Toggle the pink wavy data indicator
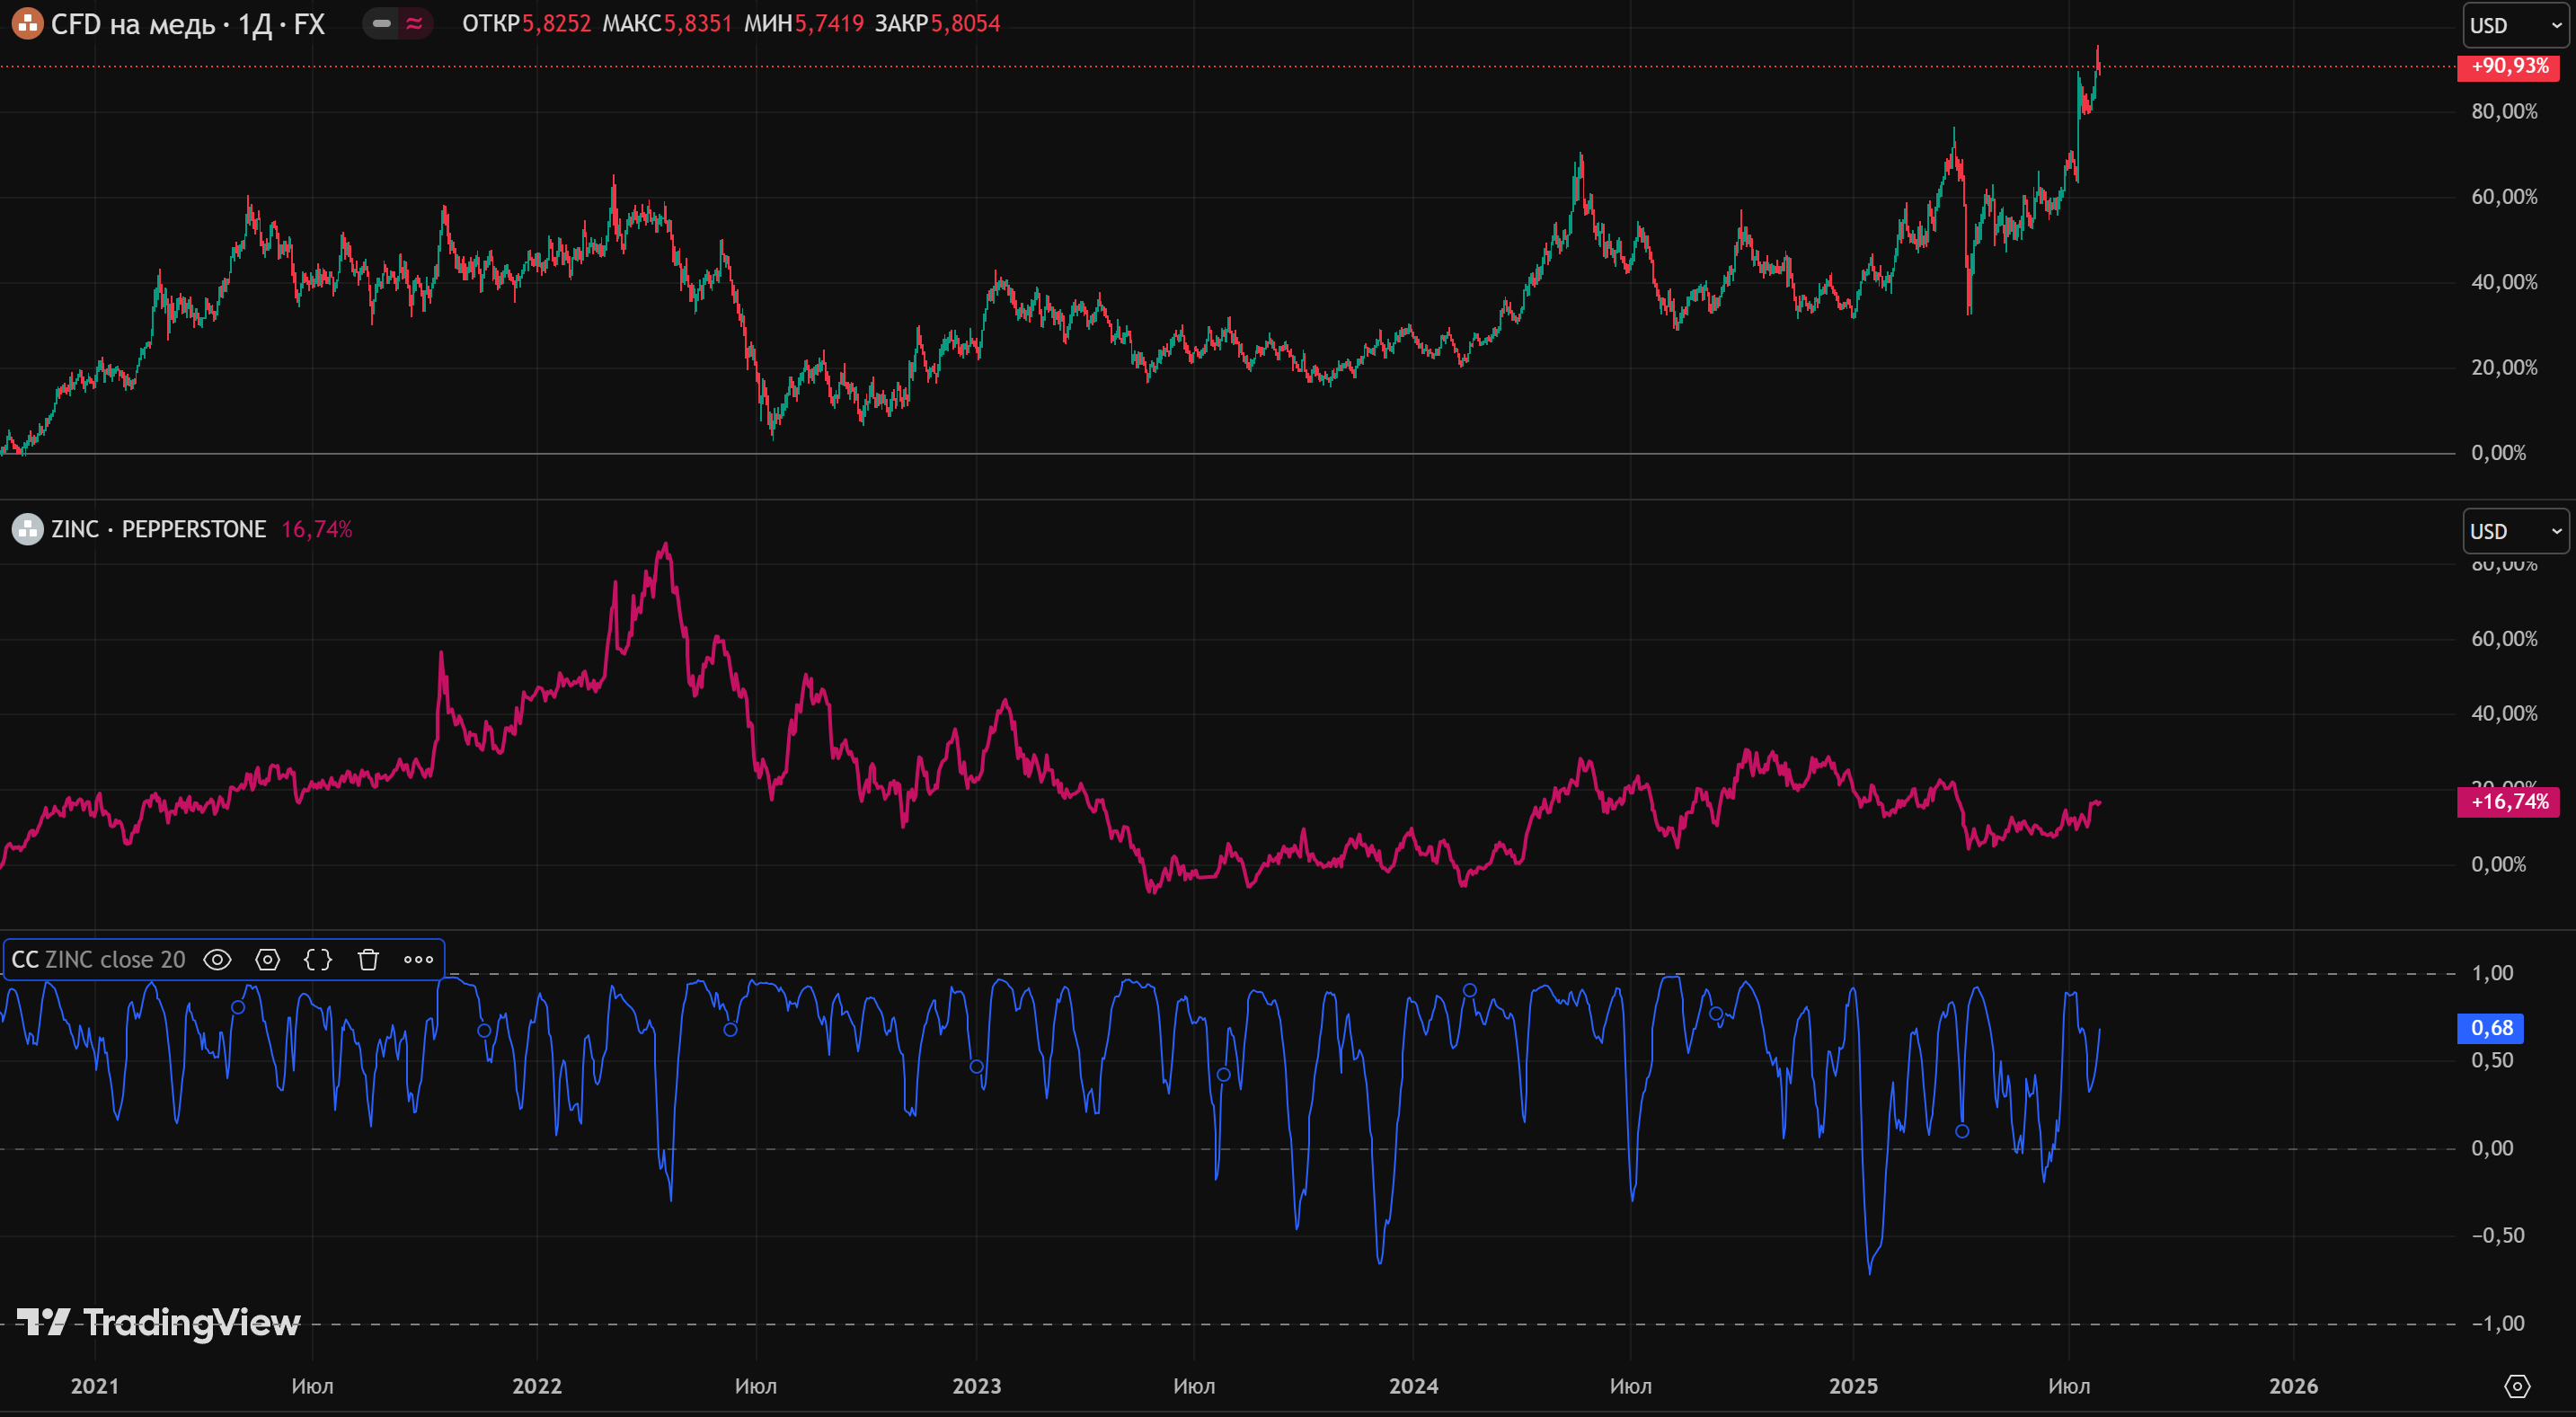 tap(414, 23)
